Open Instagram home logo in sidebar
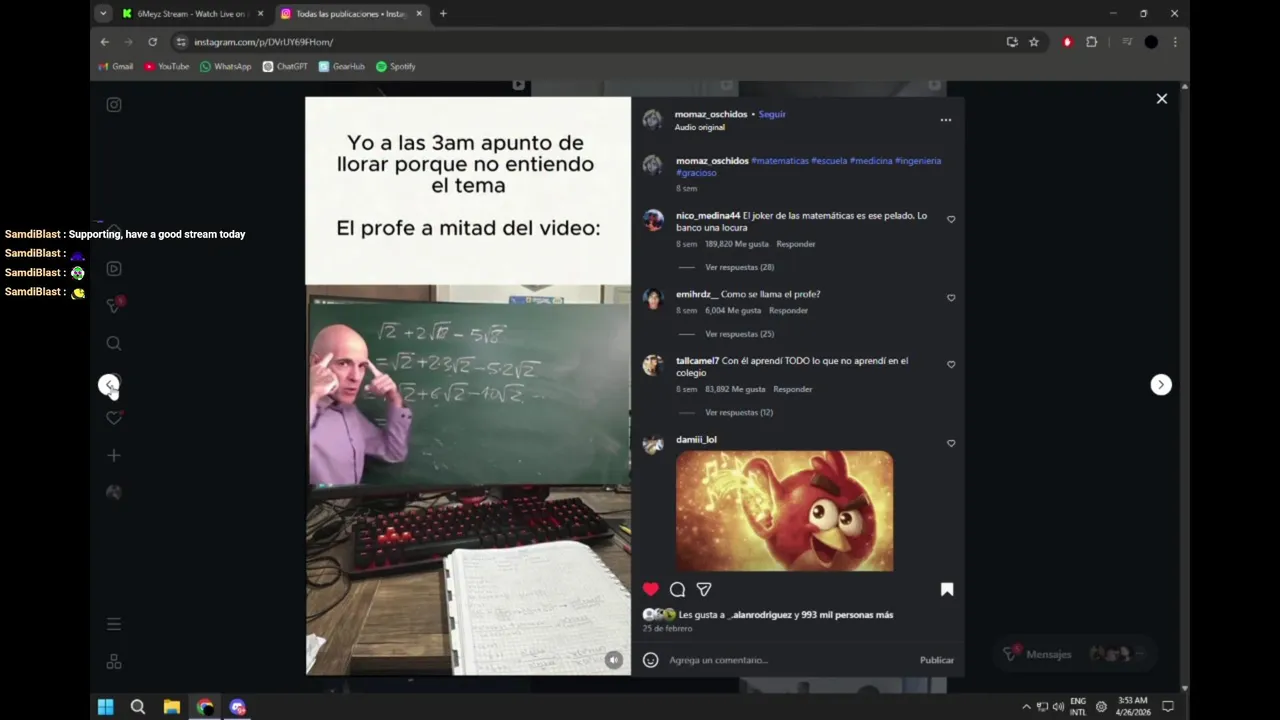 coord(114,105)
